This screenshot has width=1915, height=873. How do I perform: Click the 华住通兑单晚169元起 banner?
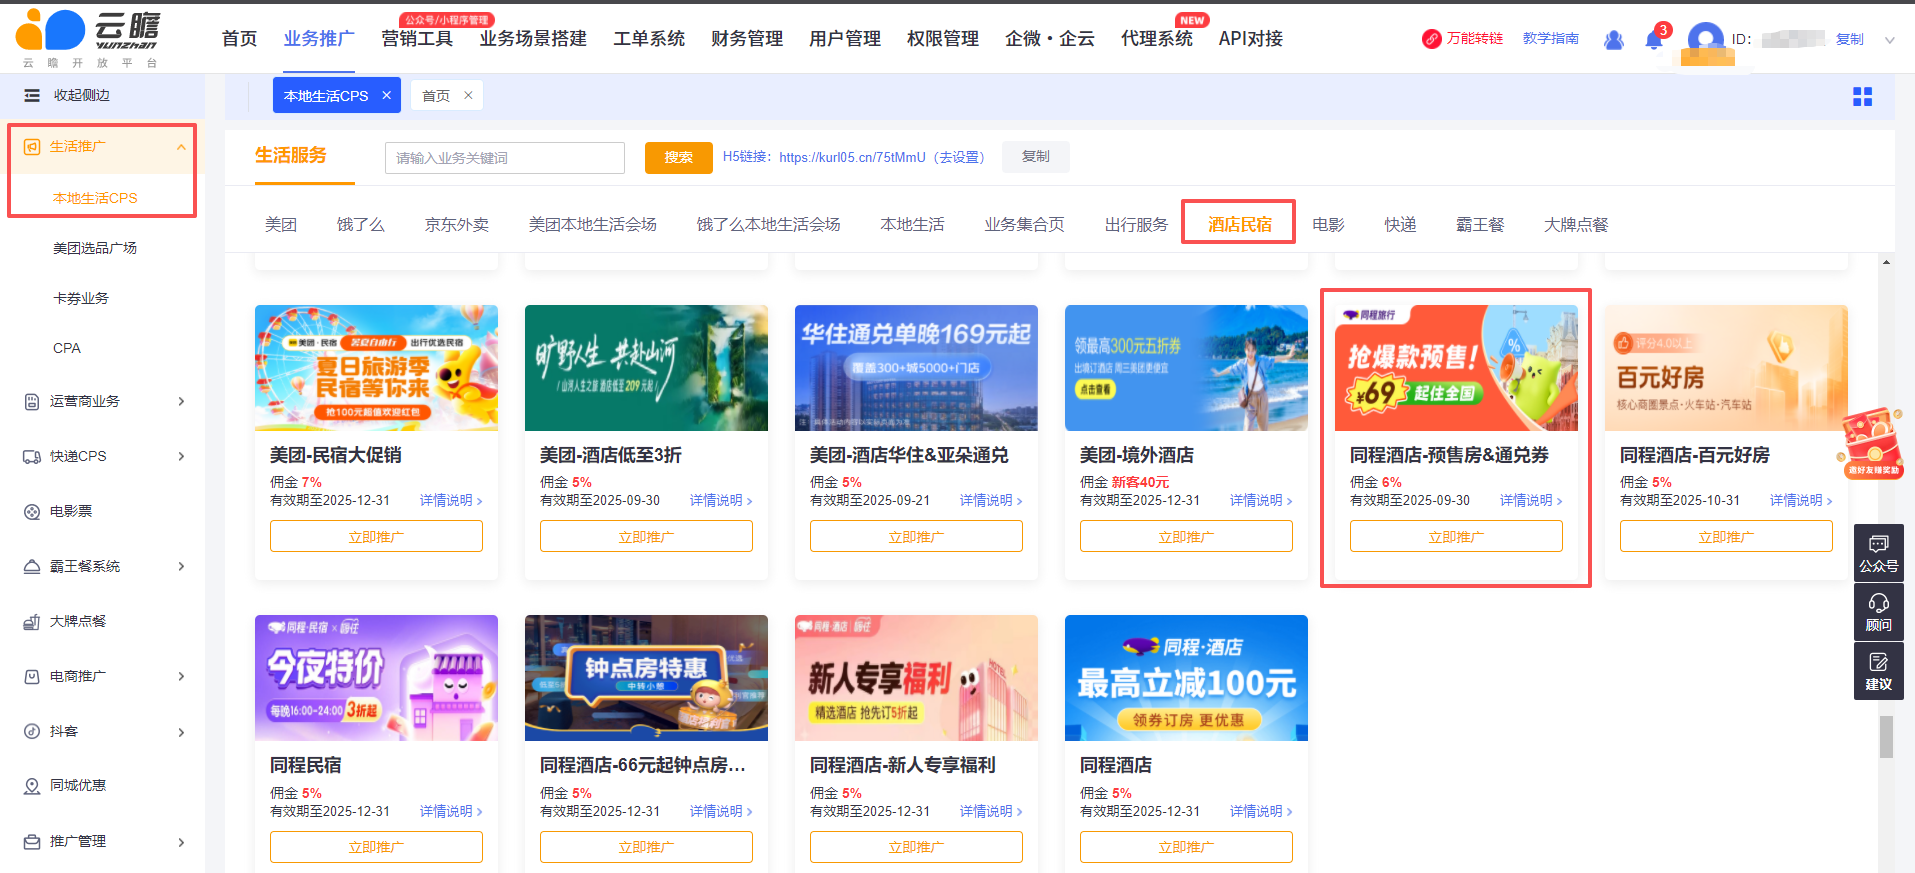pos(916,368)
